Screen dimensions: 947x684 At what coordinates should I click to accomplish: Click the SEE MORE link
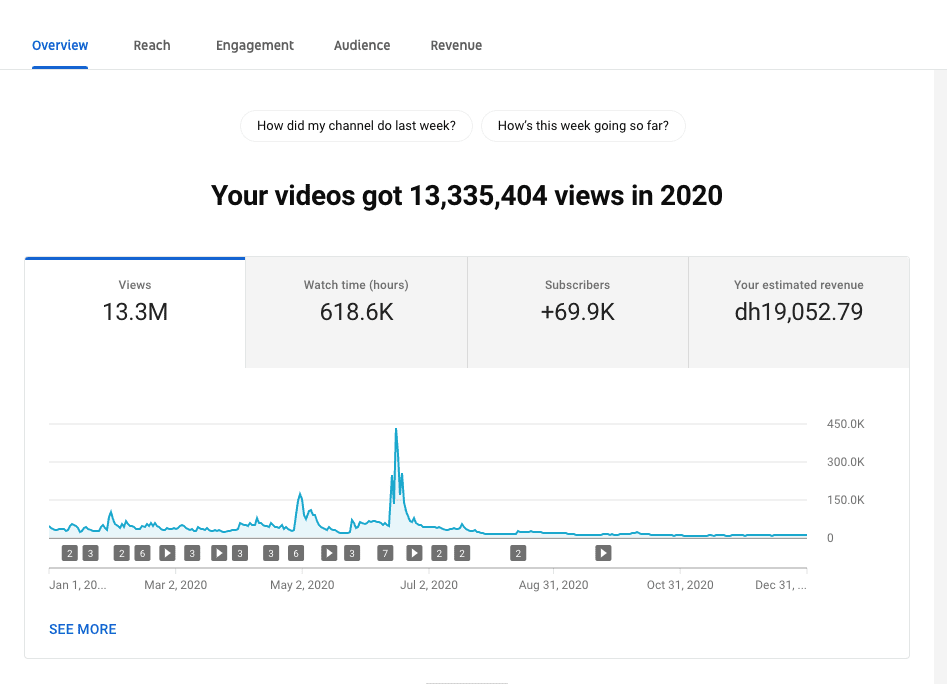click(83, 629)
